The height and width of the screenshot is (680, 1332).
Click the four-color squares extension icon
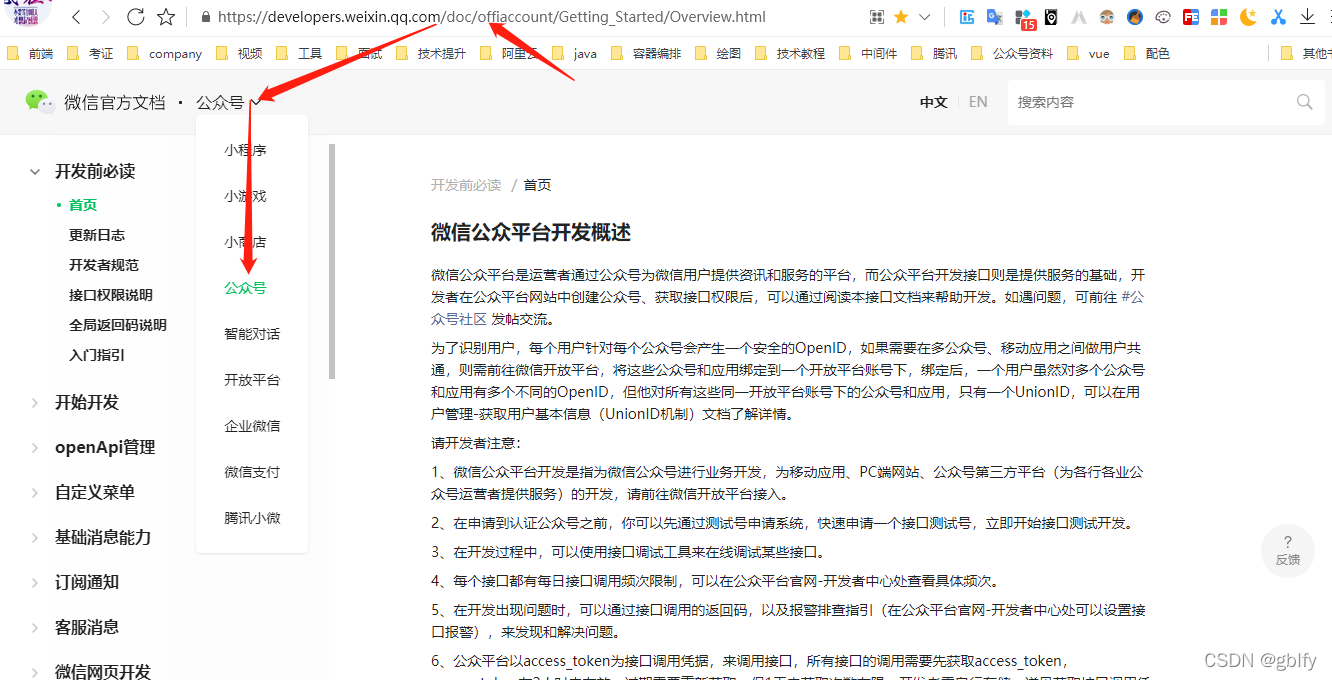(x=1219, y=17)
